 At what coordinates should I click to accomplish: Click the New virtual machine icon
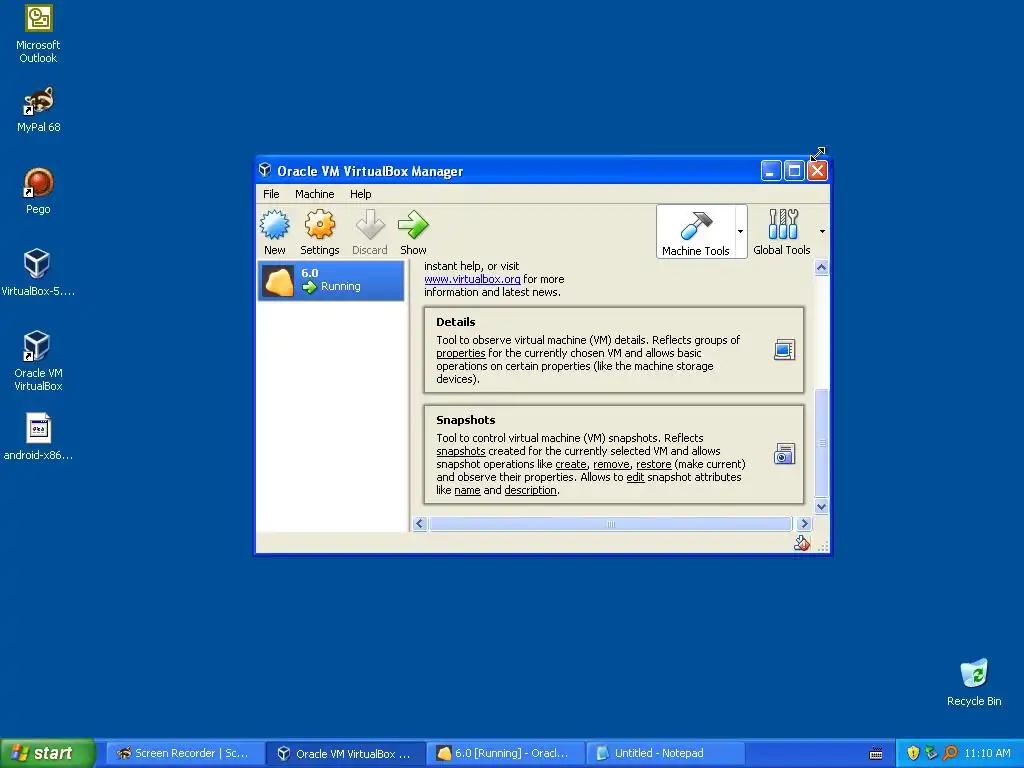(274, 225)
